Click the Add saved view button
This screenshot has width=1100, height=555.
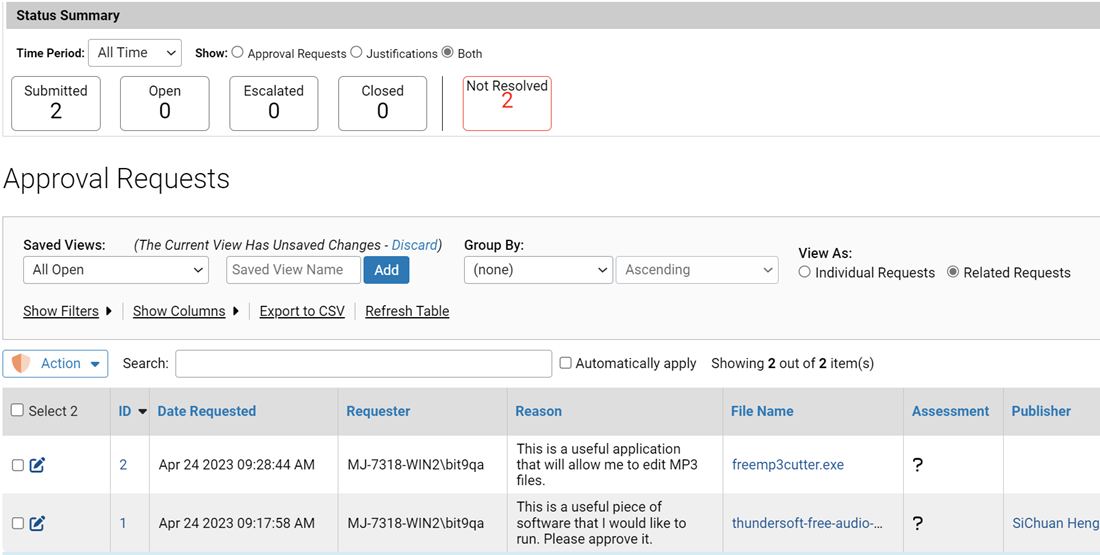click(x=386, y=270)
